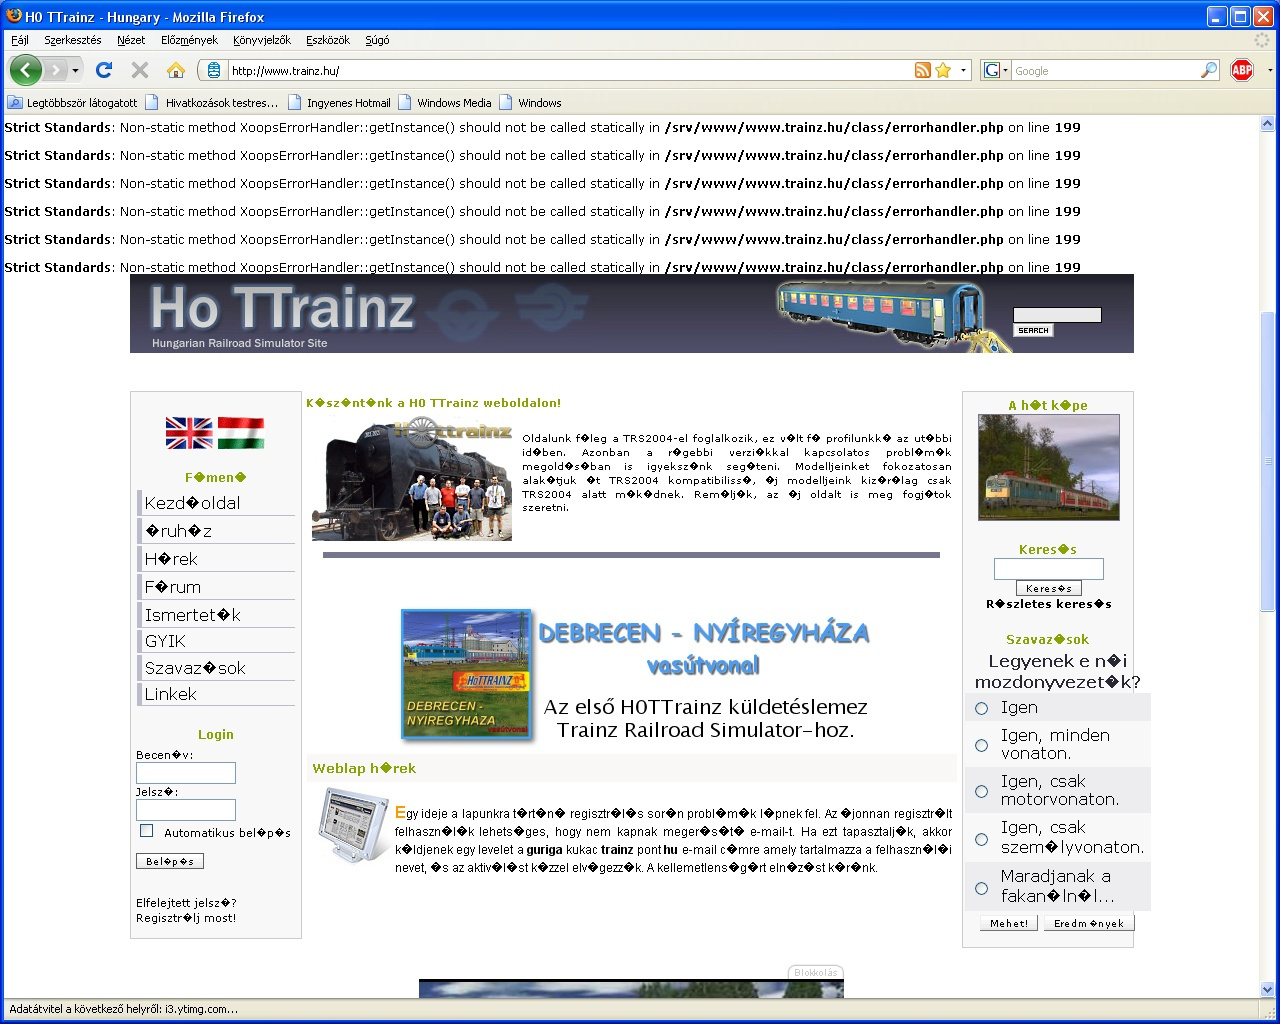This screenshot has width=1280, height=1024.
Task: Open the Hírek menu link
Action: [x=171, y=559]
